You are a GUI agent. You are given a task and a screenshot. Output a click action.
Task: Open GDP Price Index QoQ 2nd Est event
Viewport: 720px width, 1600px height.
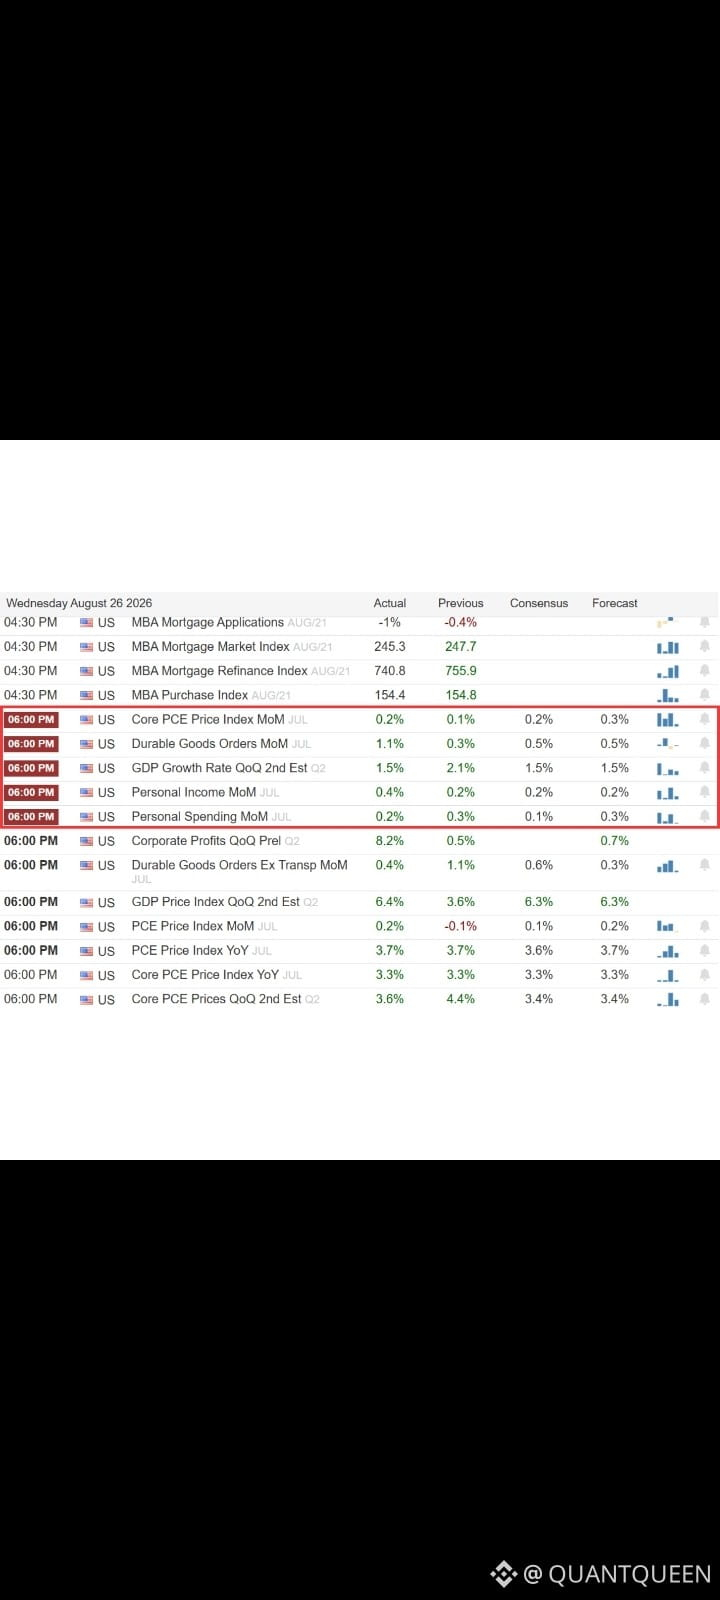tap(215, 902)
